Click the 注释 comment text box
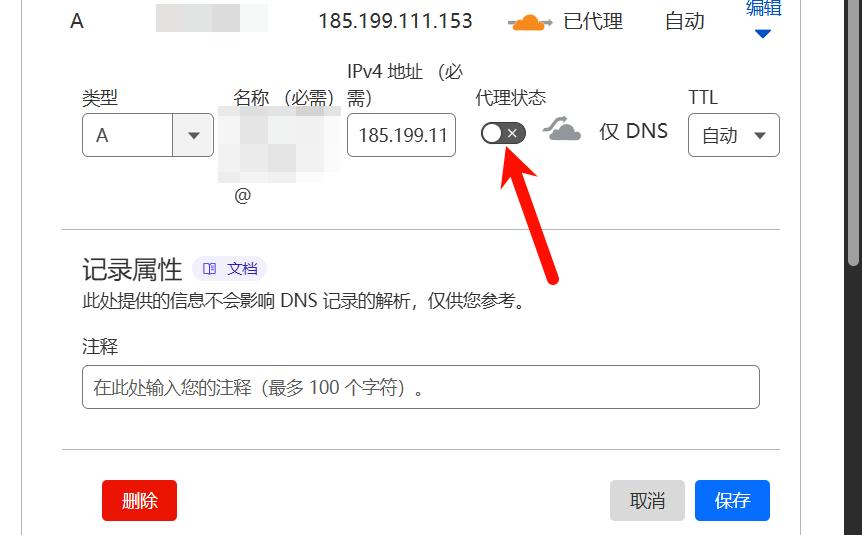 click(421, 387)
